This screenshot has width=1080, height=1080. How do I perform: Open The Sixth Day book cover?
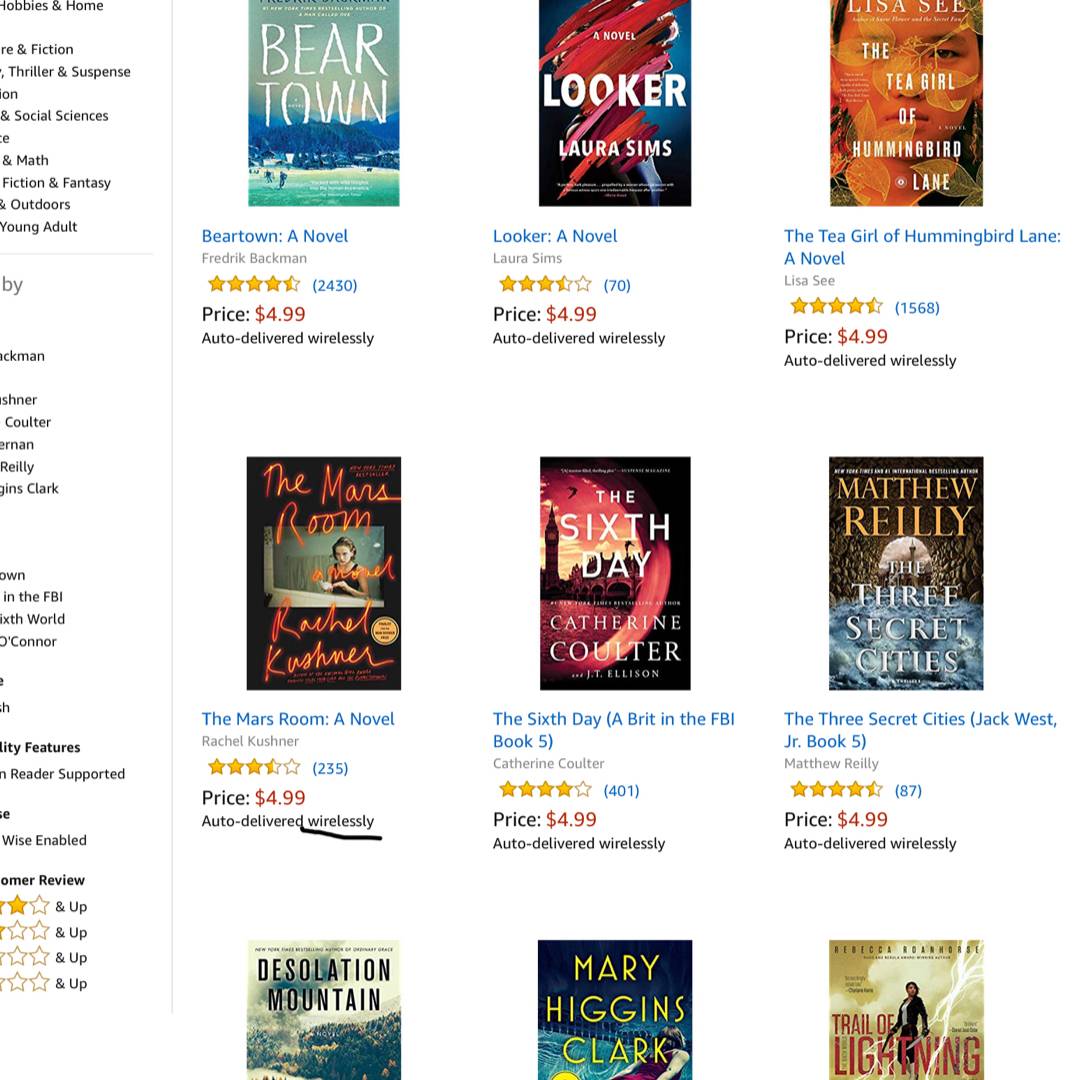[x=615, y=573]
